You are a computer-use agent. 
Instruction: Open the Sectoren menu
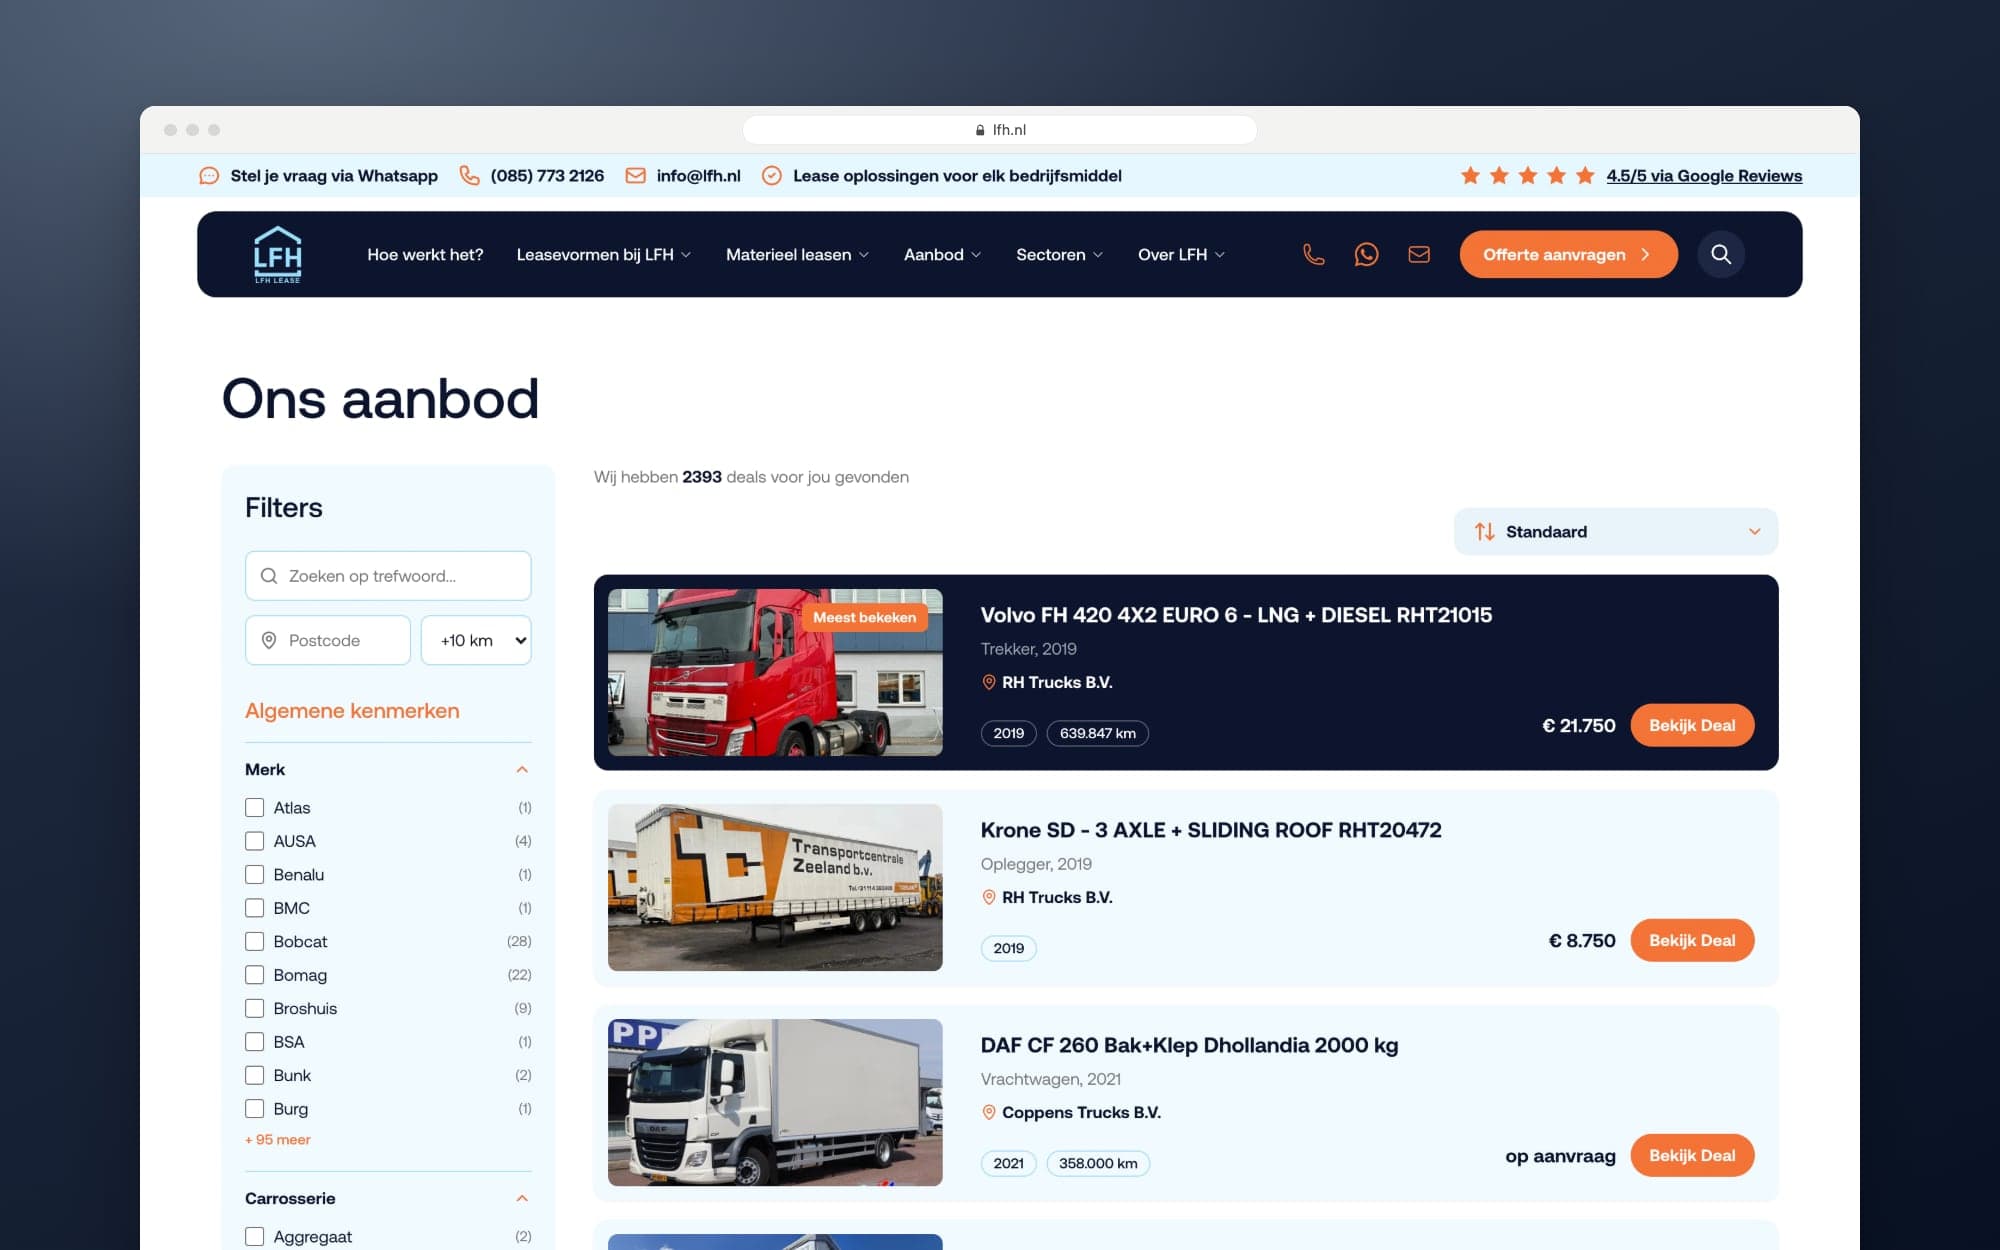click(1059, 255)
